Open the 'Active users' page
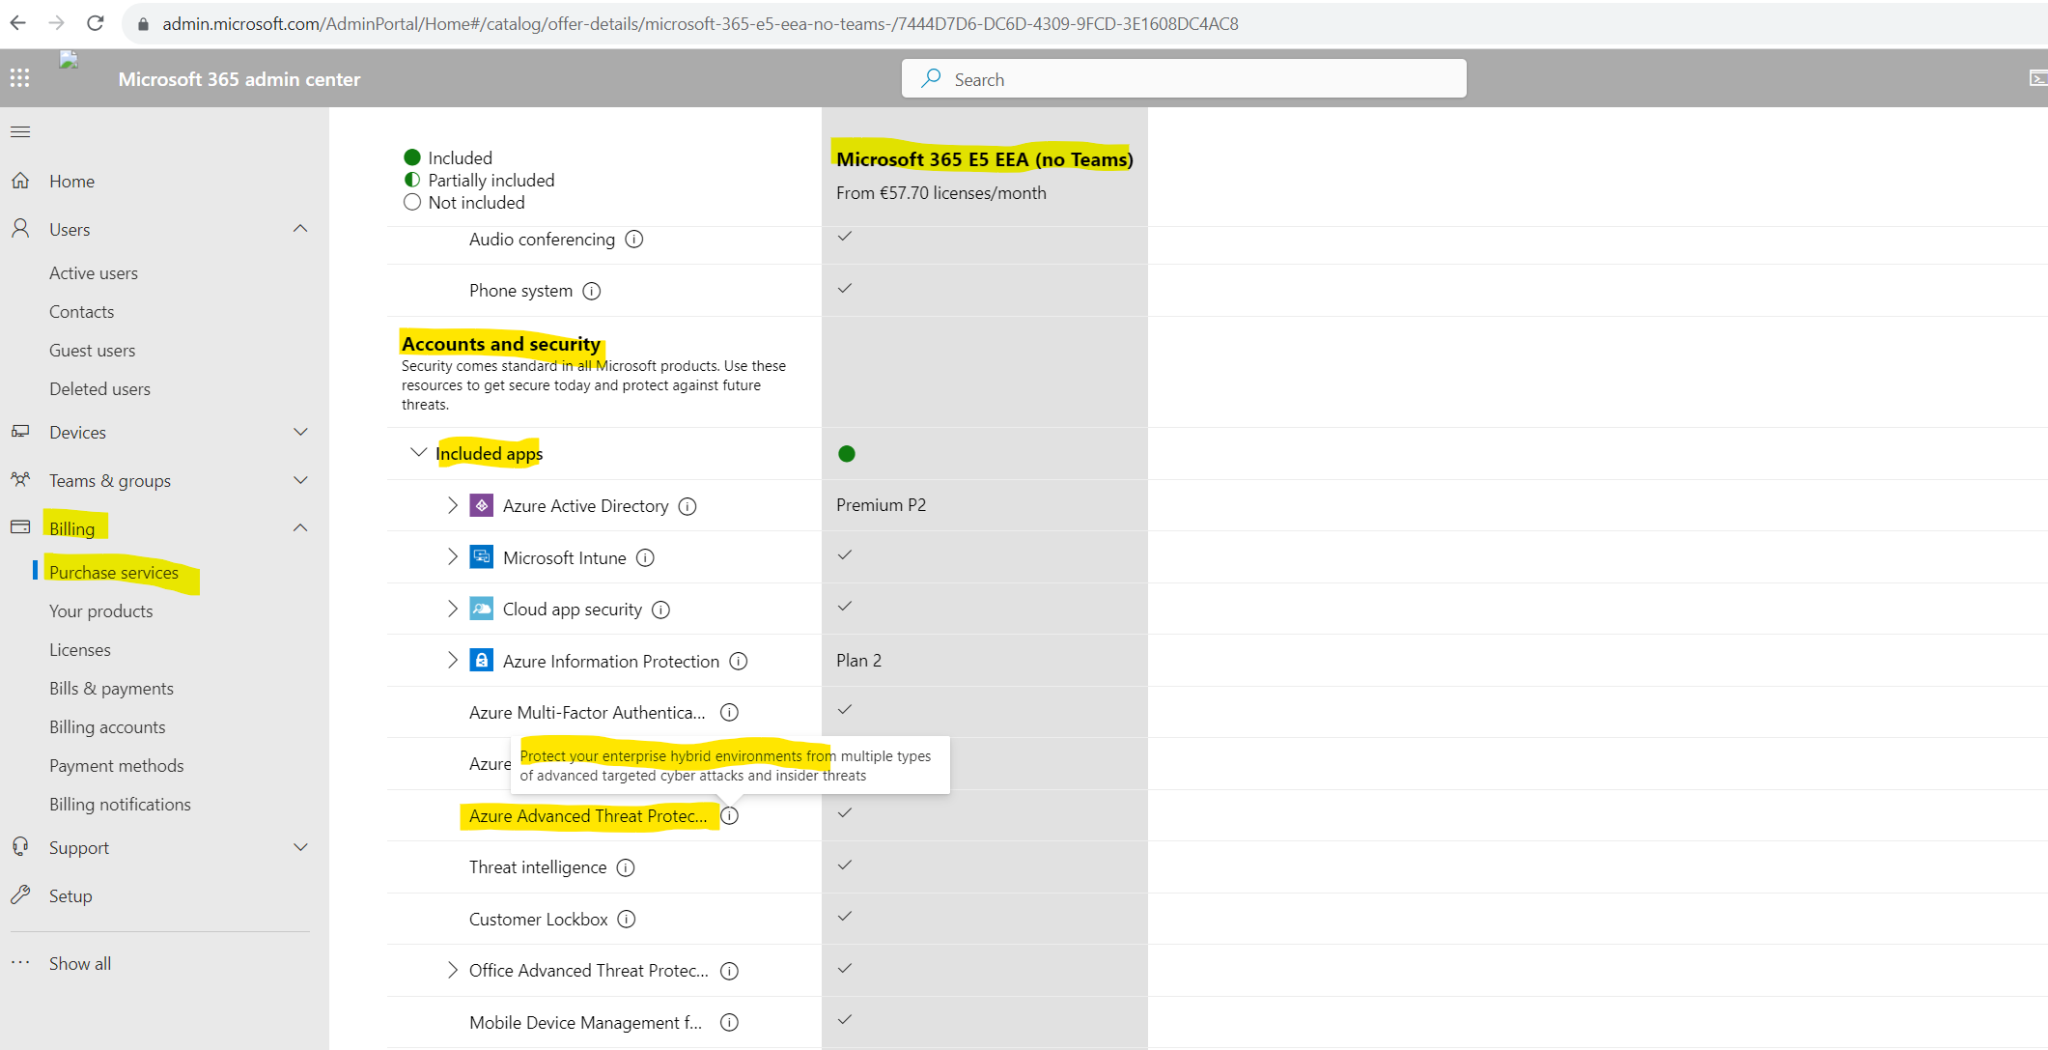This screenshot has height=1050, width=2048. (x=93, y=272)
